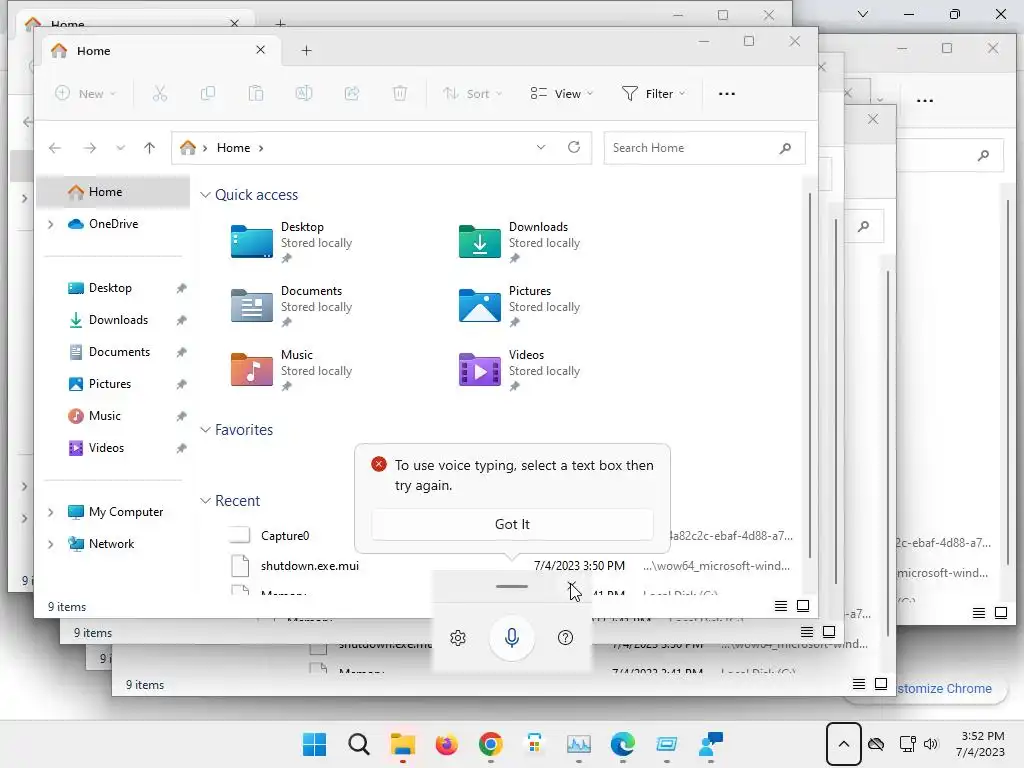Open the Filter dropdown menu
The height and width of the screenshot is (768, 1024).
pos(653,93)
